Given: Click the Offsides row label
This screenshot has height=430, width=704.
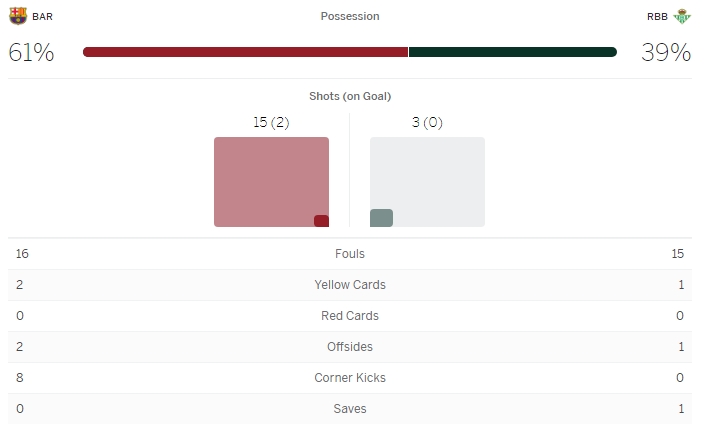Looking at the screenshot, I should [350, 347].
